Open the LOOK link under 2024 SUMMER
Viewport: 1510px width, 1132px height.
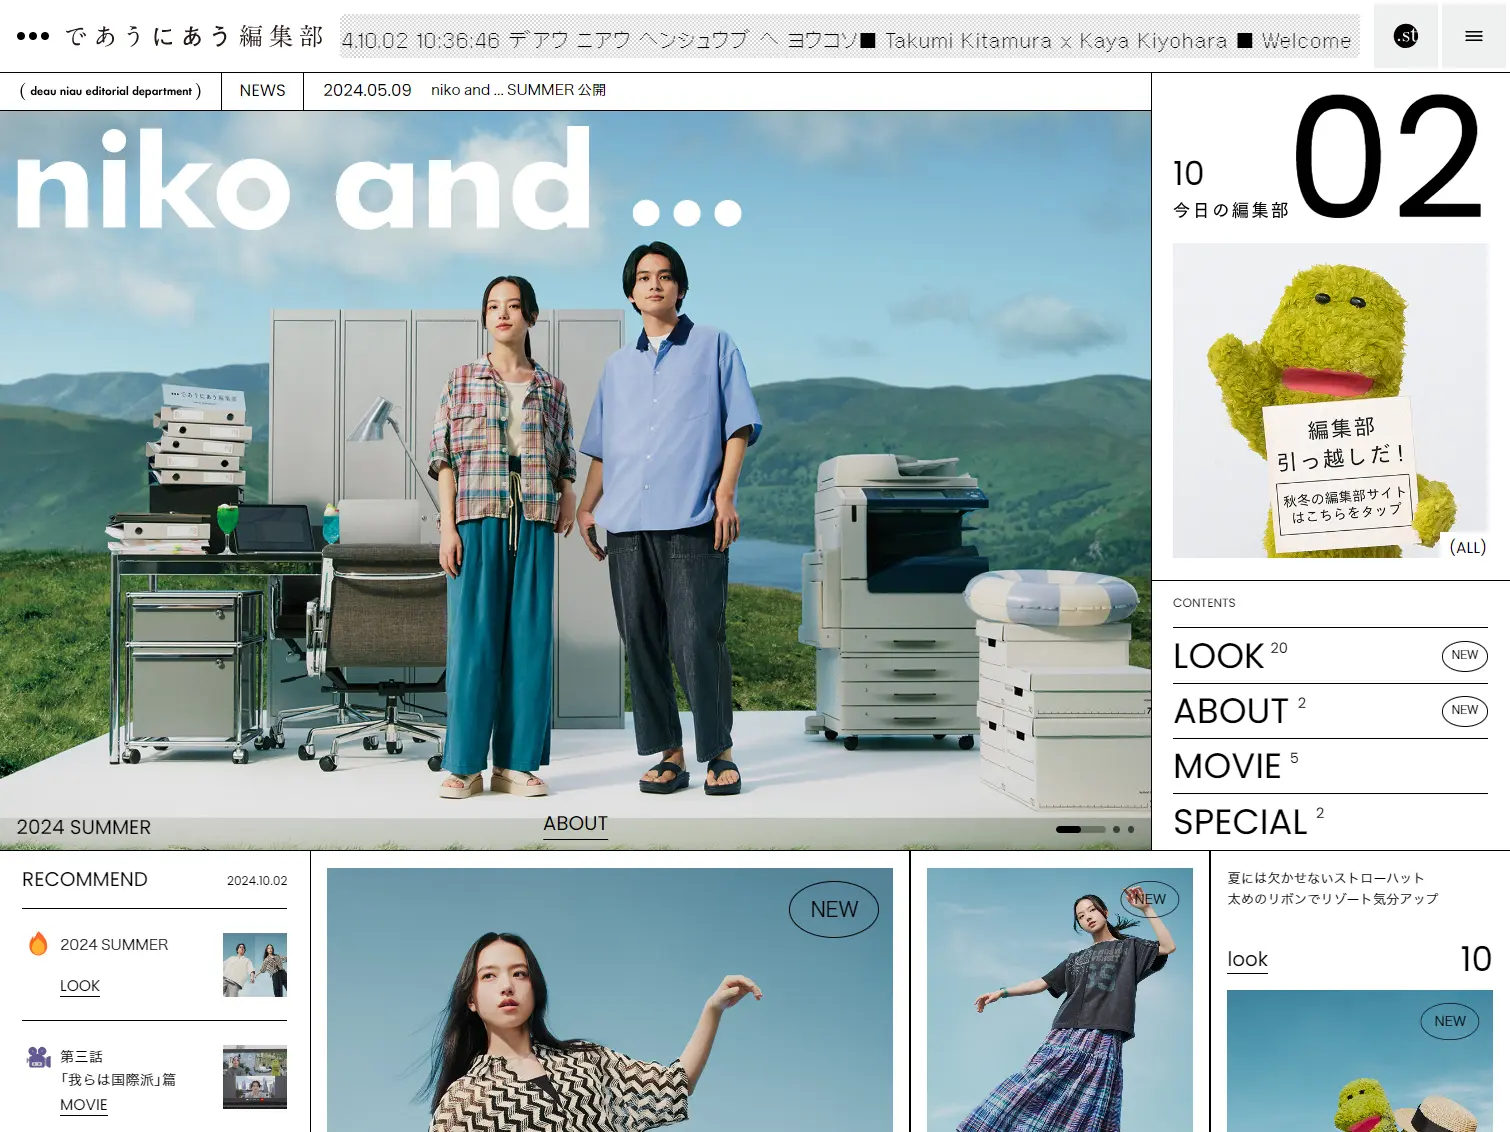tap(80, 986)
